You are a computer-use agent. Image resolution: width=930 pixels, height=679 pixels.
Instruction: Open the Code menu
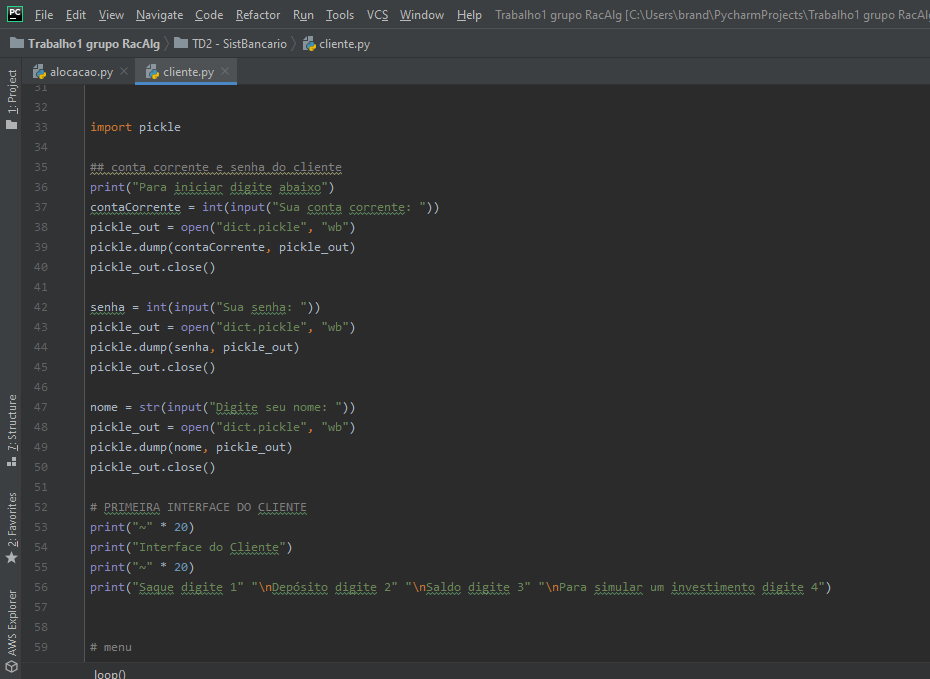[209, 15]
